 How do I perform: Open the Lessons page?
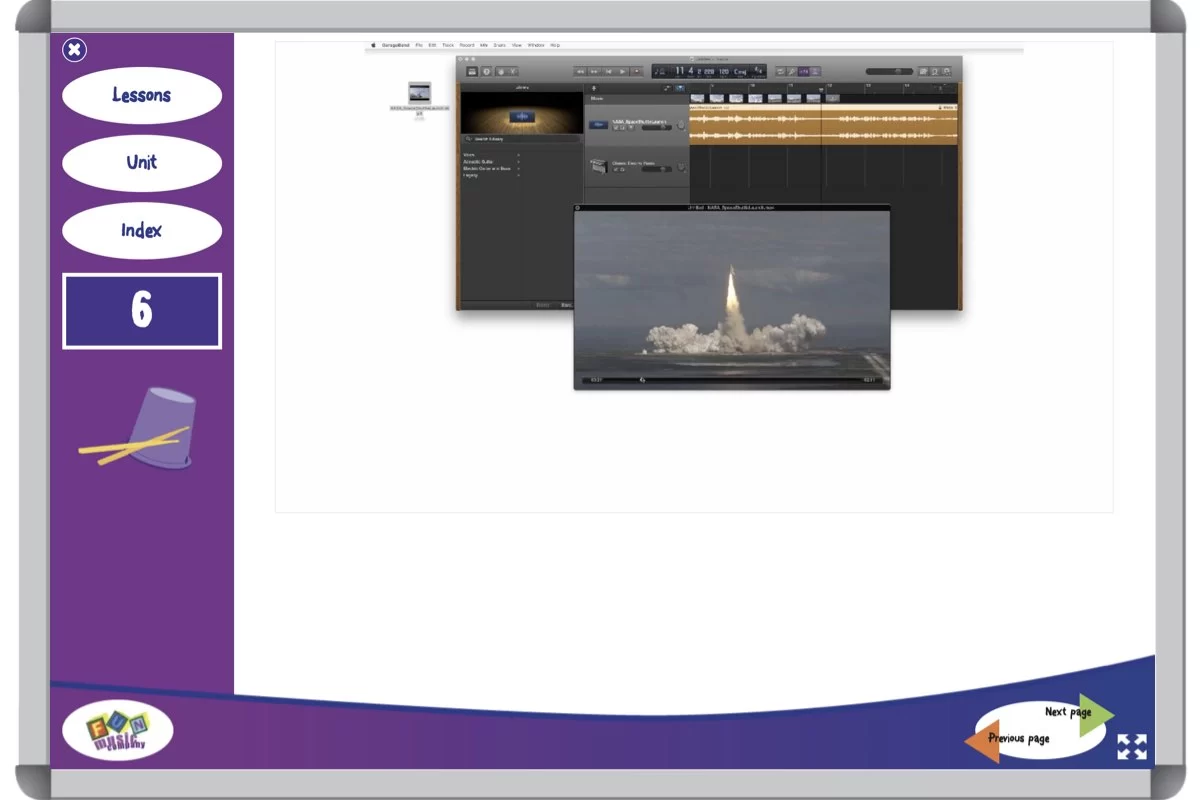click(x=141, y=95)
